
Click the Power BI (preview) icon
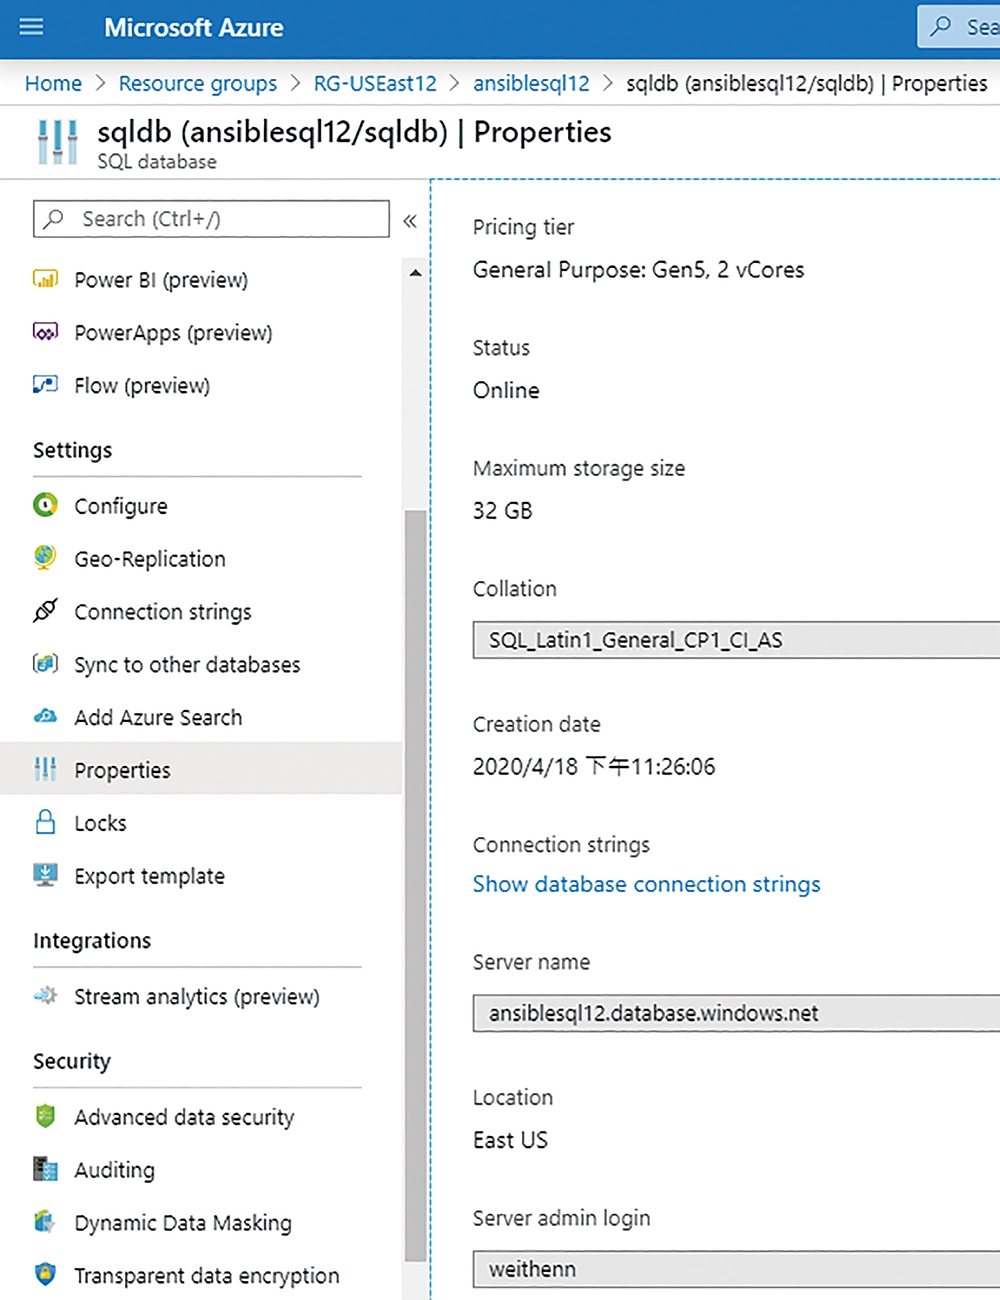[x=45, y=280]
